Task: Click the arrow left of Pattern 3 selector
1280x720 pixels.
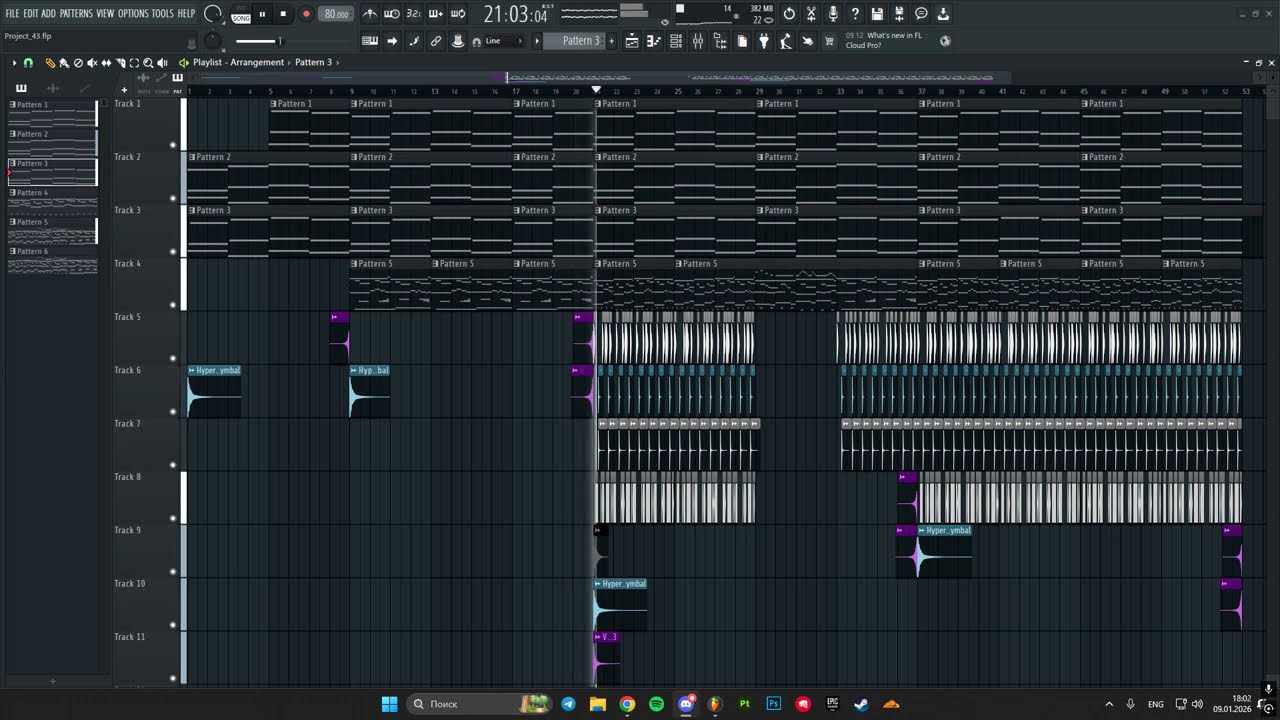Action: point(537,41)
